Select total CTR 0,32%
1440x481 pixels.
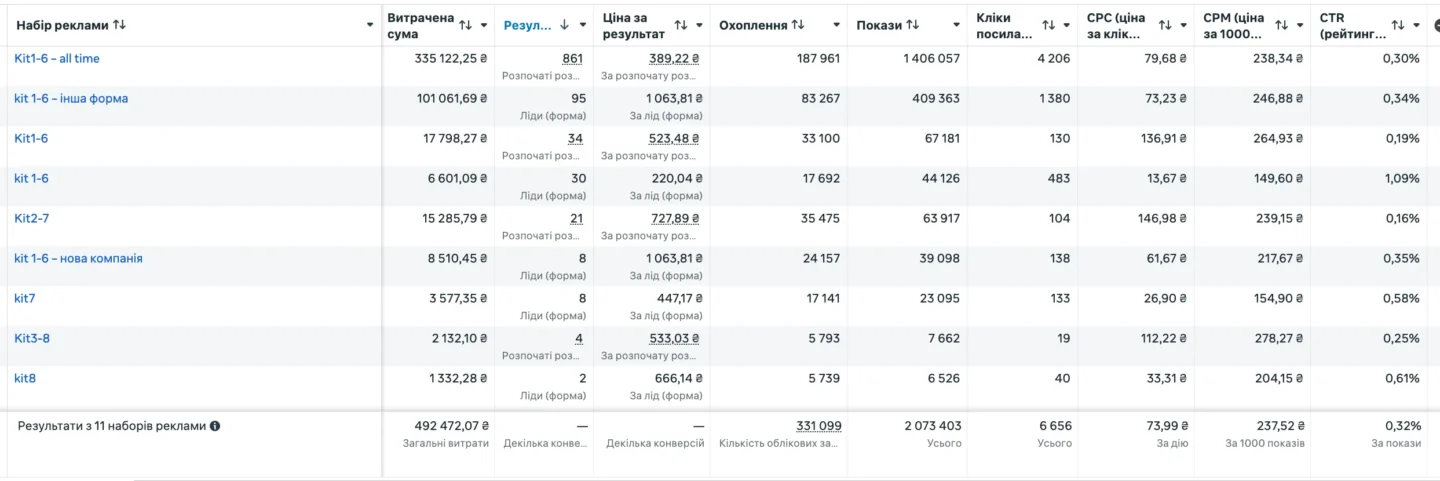pos(1402,426)
